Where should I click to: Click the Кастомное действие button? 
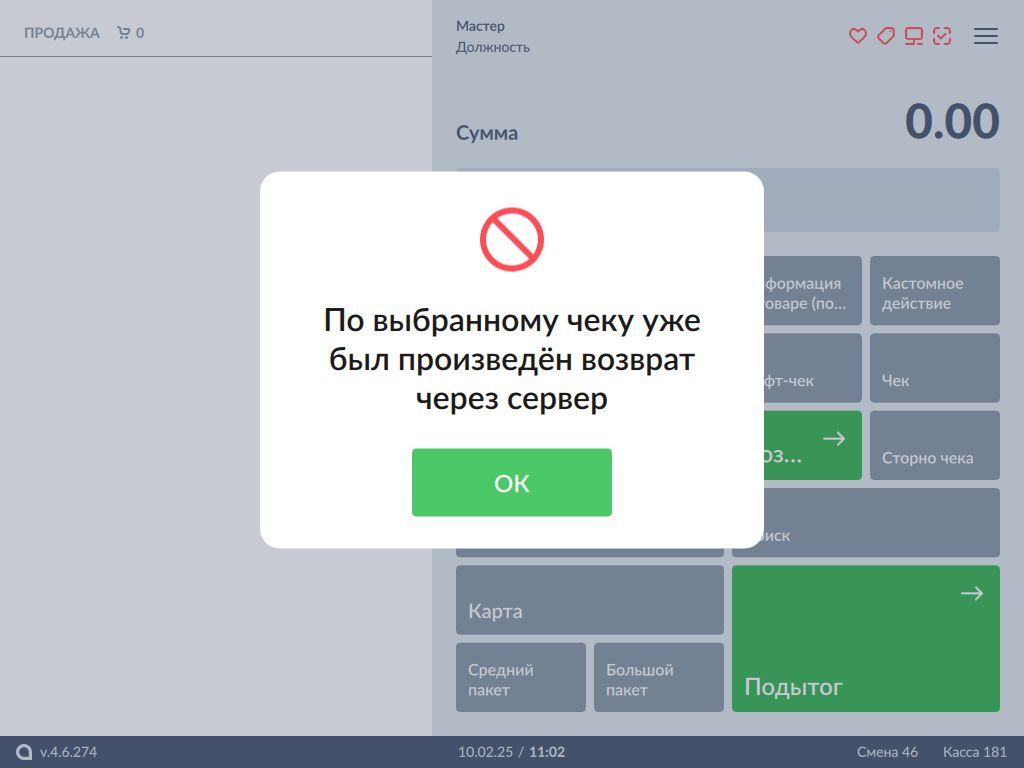(934, 291)
